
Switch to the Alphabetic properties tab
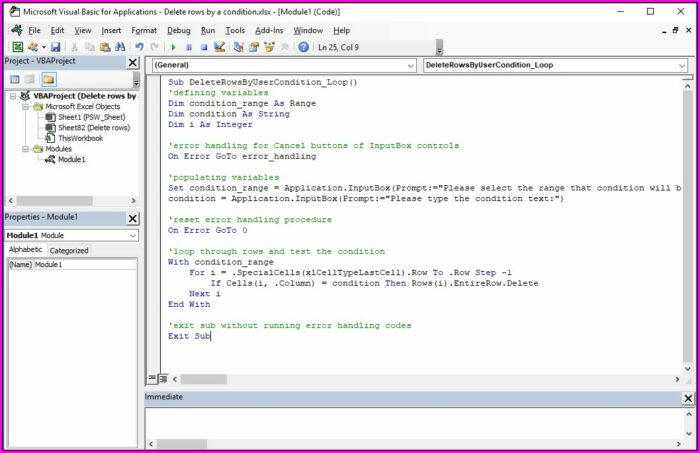25,249
